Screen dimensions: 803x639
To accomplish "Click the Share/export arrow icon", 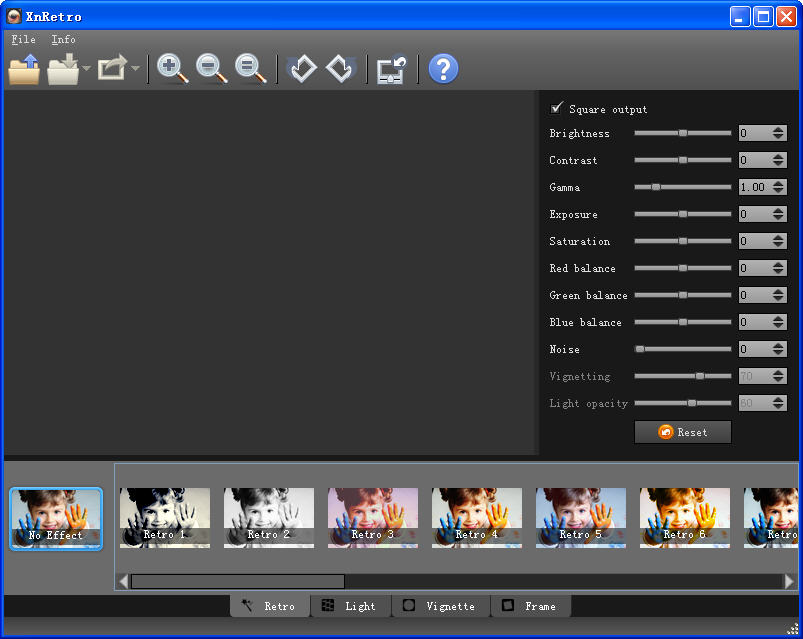I will pos(112,69).
